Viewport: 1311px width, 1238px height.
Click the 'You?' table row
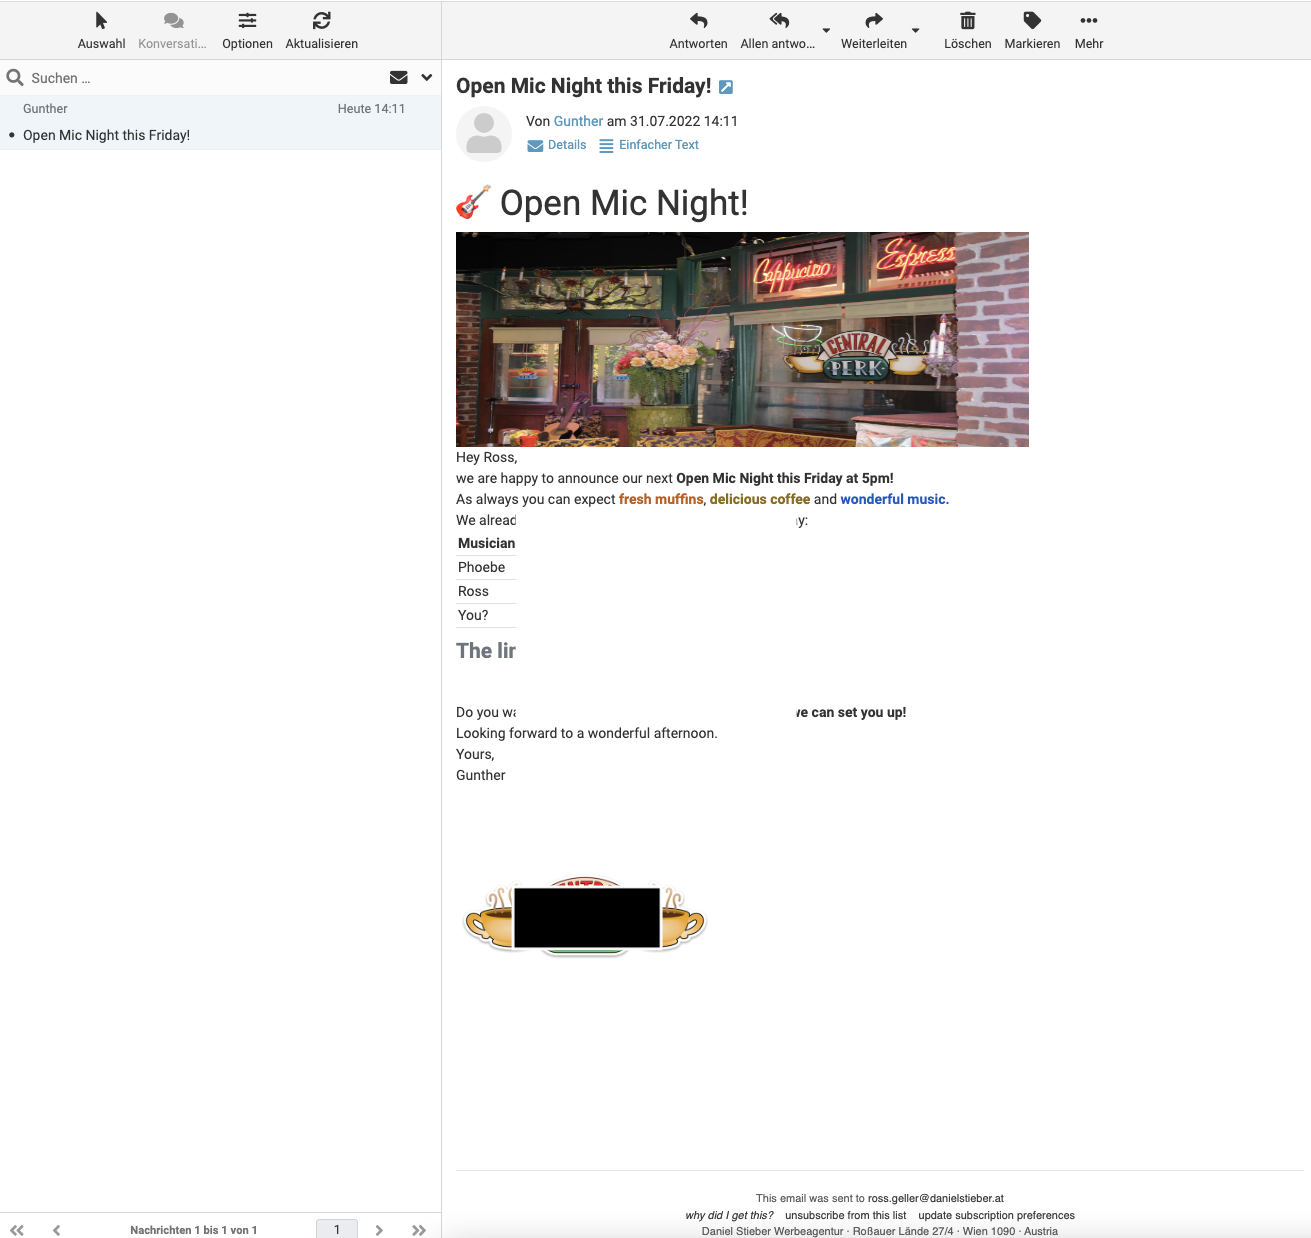click(x=486, y=615)
